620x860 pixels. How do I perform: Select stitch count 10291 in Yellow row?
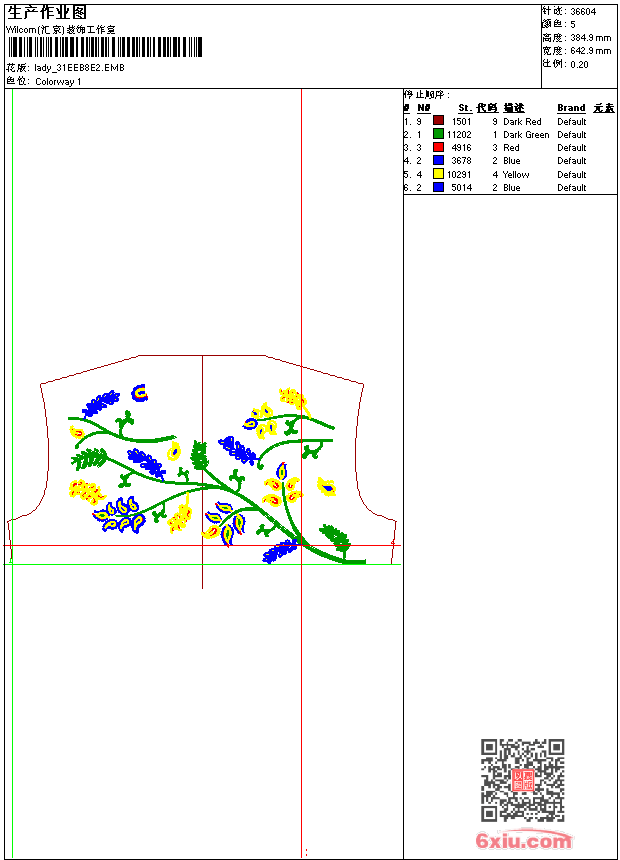(x=459, y=174)
